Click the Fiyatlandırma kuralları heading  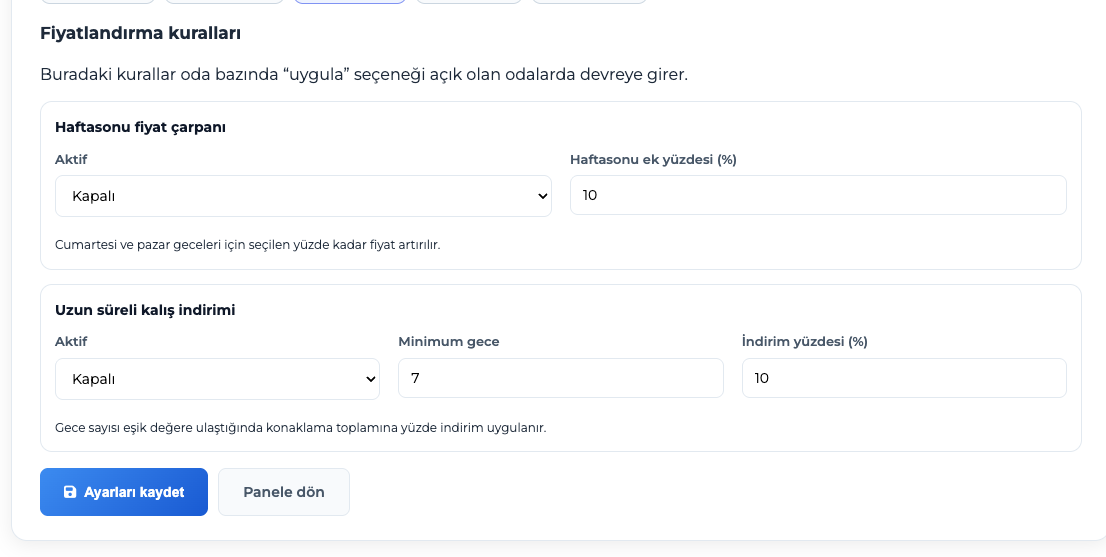point(140,33)
